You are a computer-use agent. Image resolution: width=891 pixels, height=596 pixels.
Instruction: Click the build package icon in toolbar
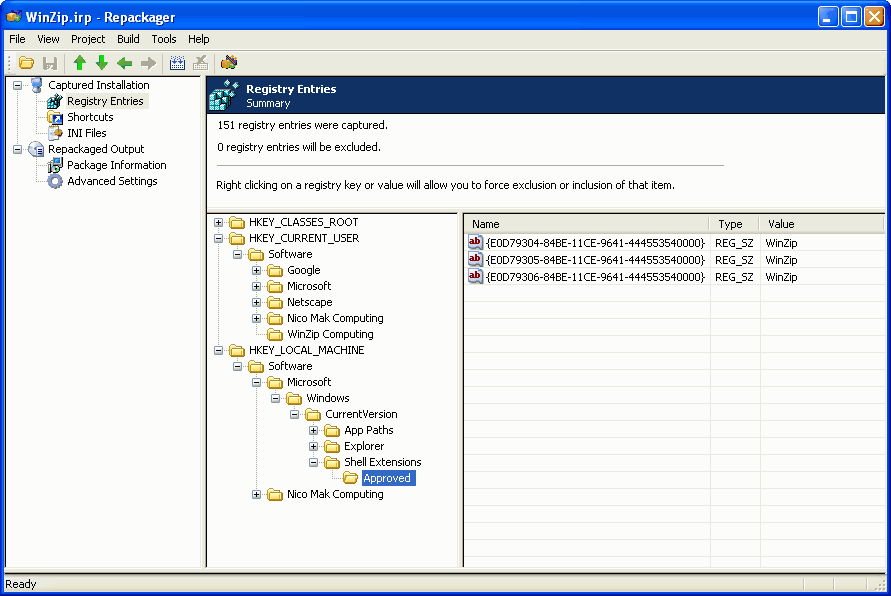coord(229,63)
